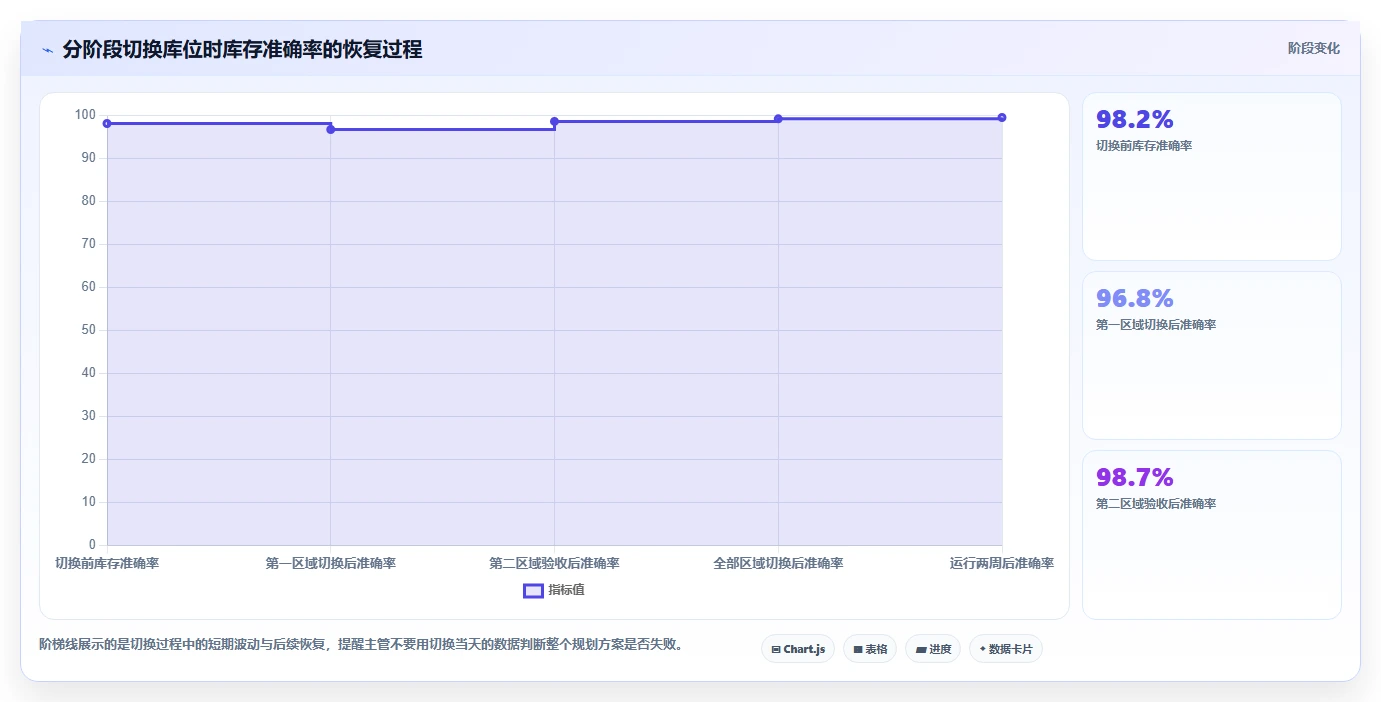1381x702 pixels.
Task: Click x-axis label 第二区域验收后准确率
Action: pyautogui.click(x=554, y=563)
